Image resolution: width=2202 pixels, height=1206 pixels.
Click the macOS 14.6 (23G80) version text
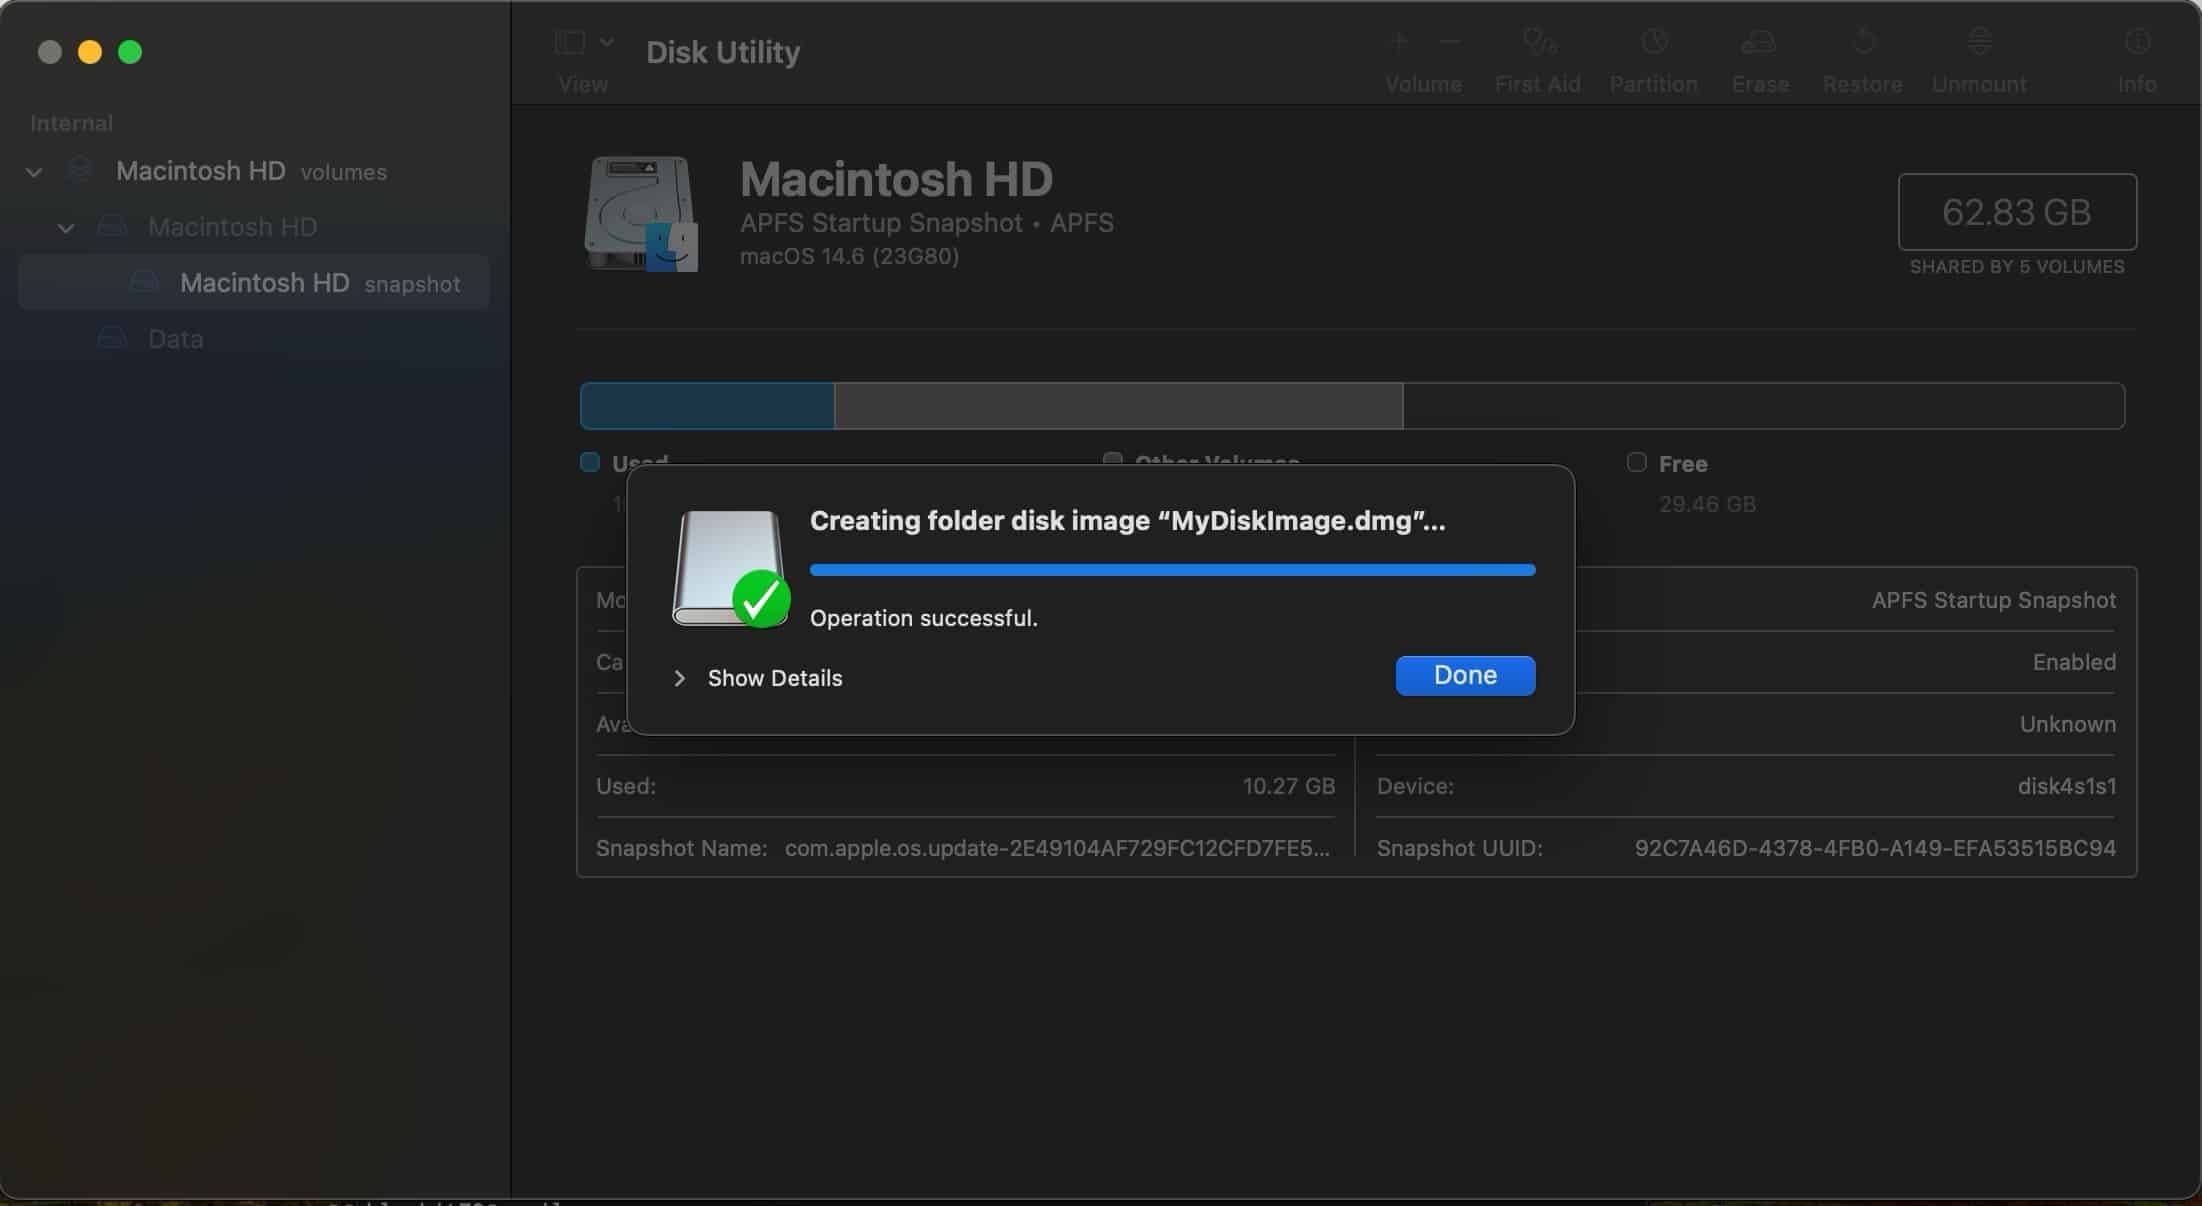pos(849,256)
